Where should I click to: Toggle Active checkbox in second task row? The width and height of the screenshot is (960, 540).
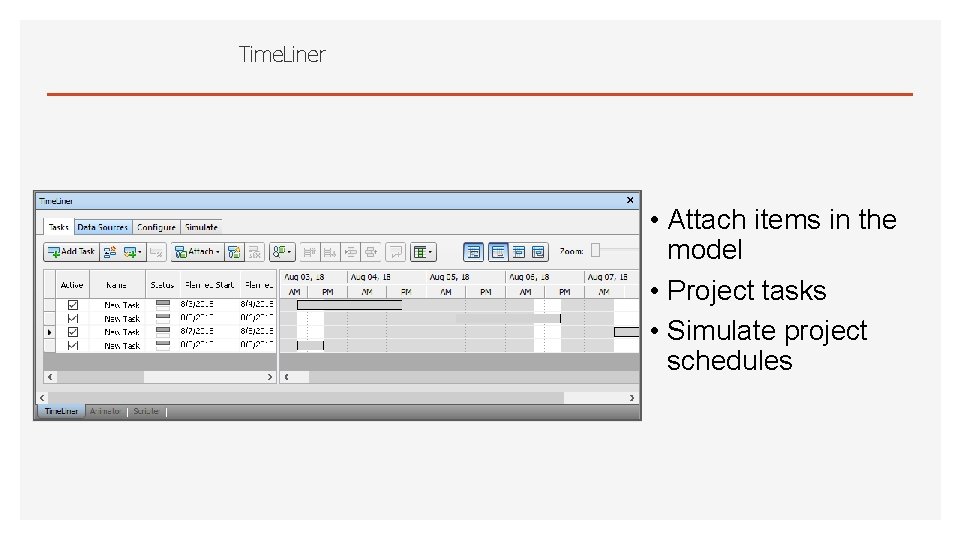click(x=73, y=318)
